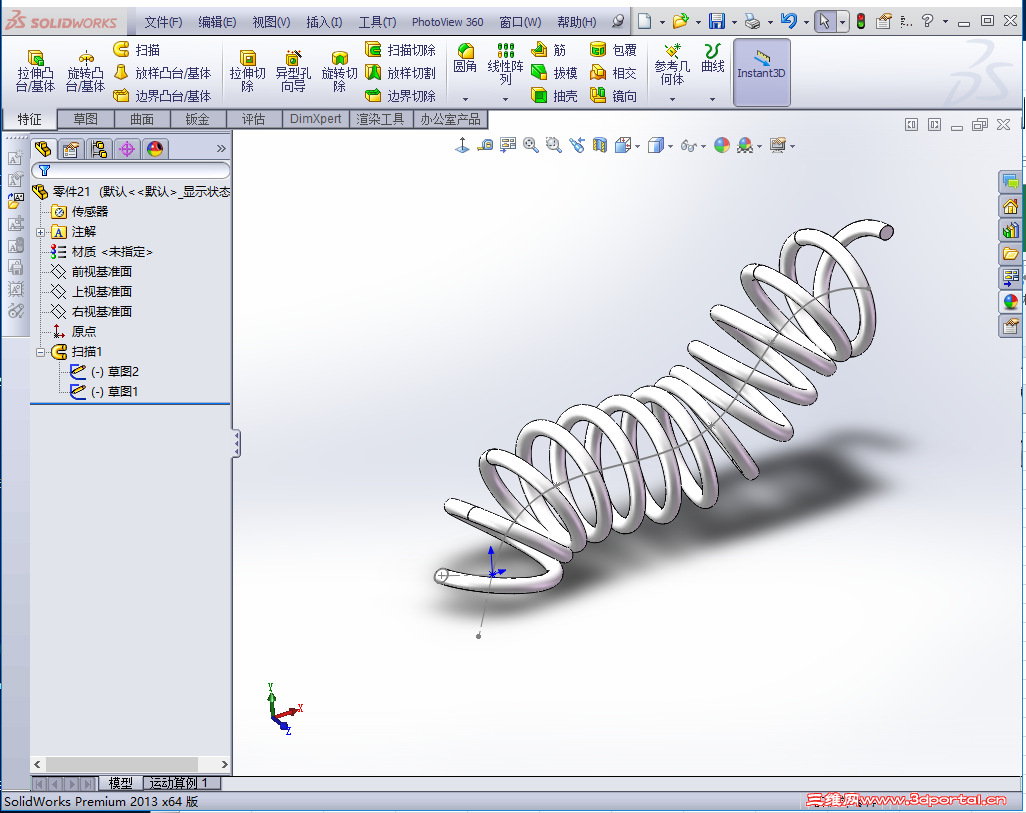Switch to the 曲面 surfaces tab
This screenshot has width=1026, height=813.
point(142,119)
